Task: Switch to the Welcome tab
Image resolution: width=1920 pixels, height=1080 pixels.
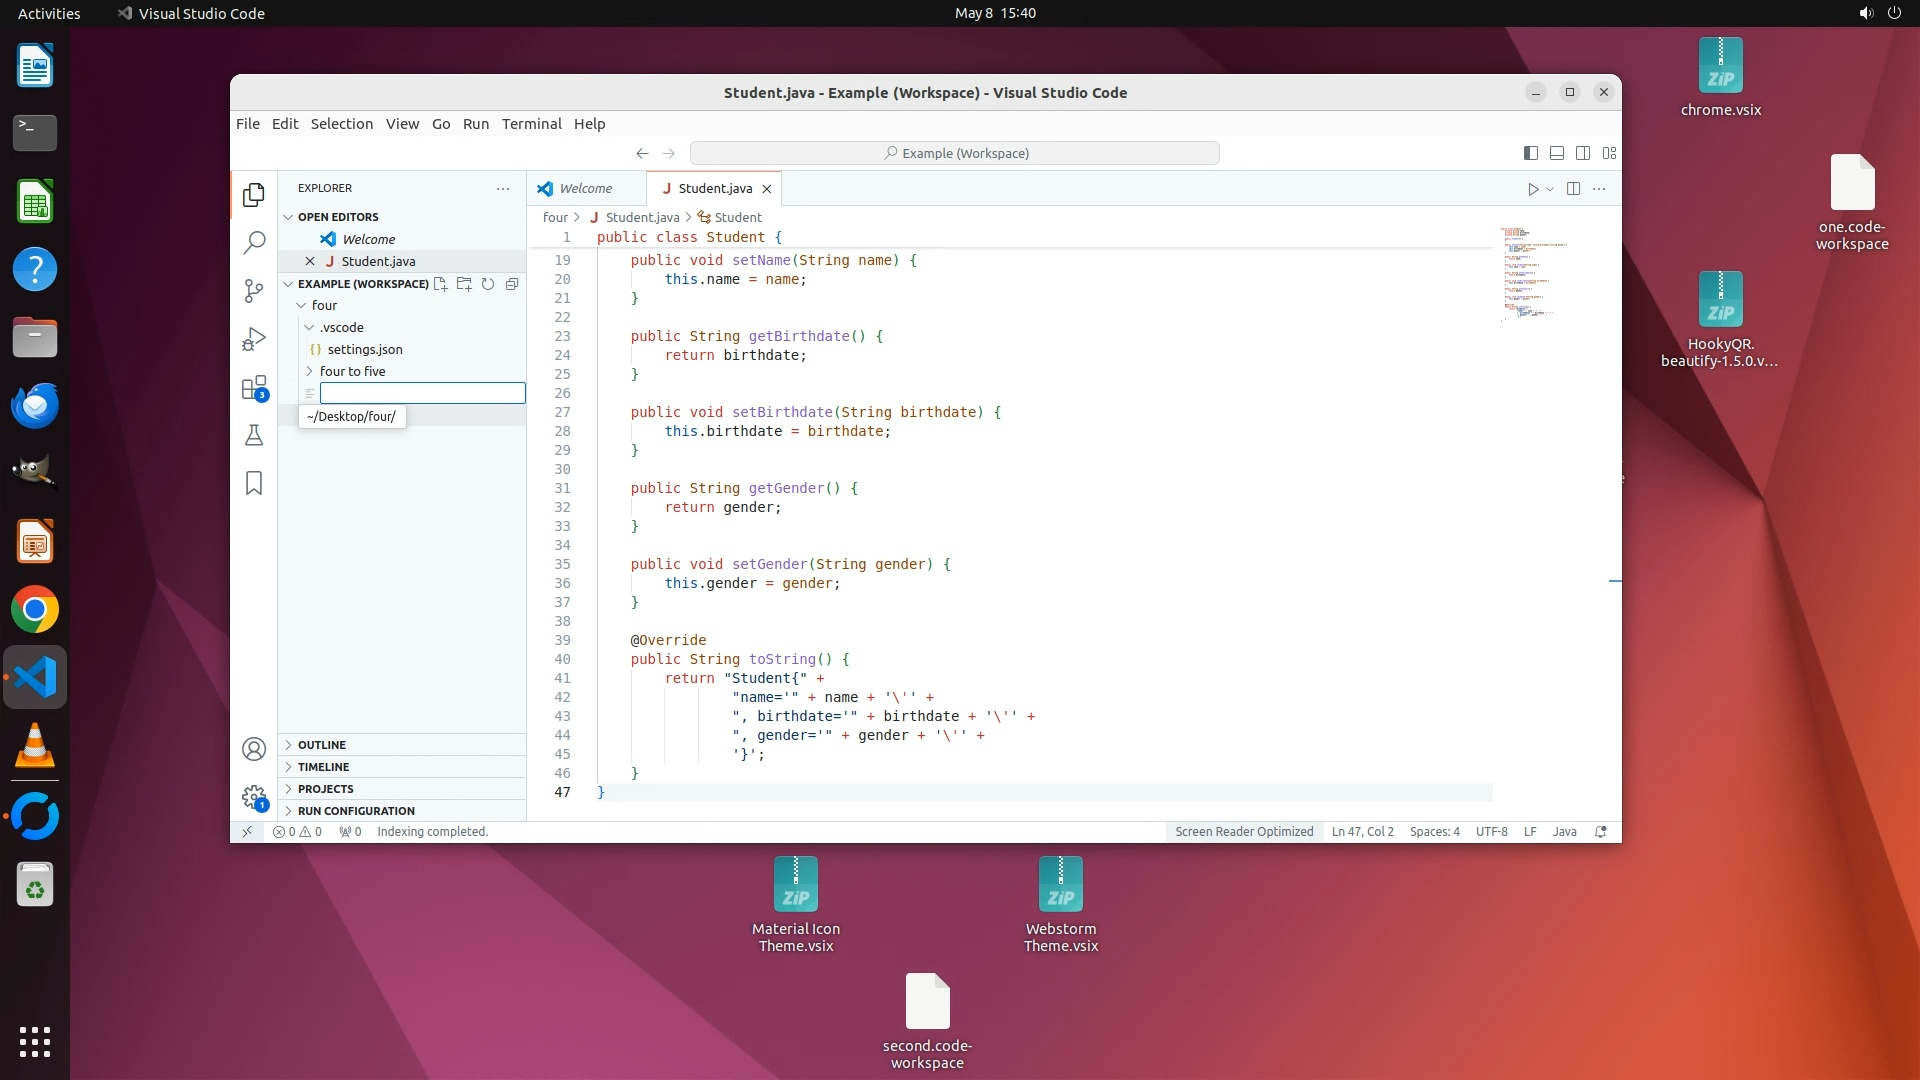Action: [585, 189]
